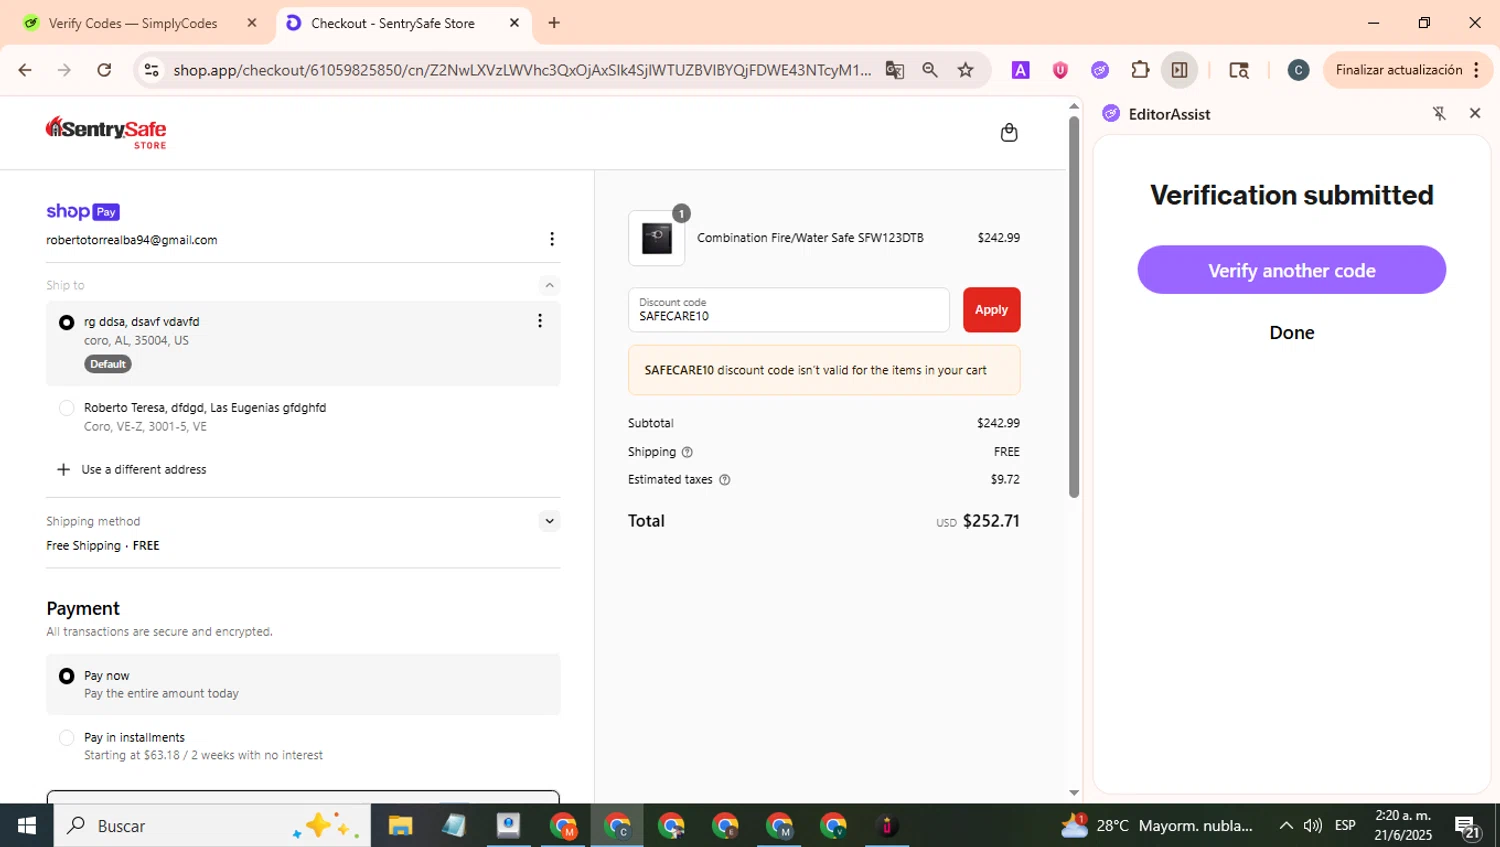Open the EditorAssist extension toolbar icon

[1100, 70]
